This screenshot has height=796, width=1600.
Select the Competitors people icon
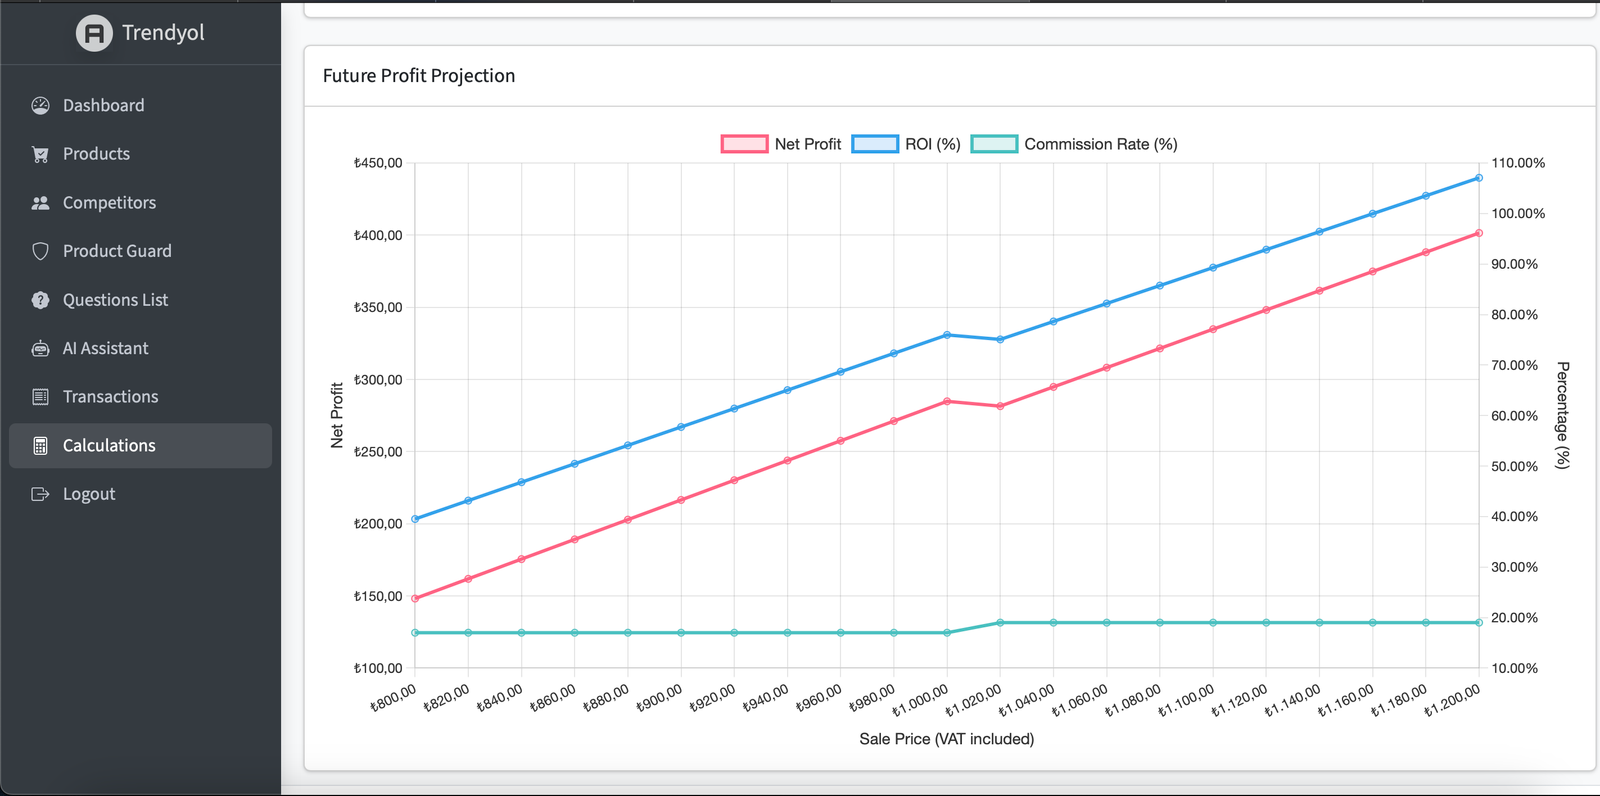coord(40,203)
